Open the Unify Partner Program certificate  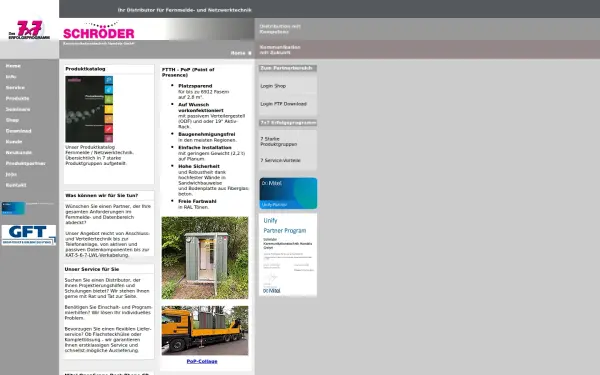click(288, 254)
